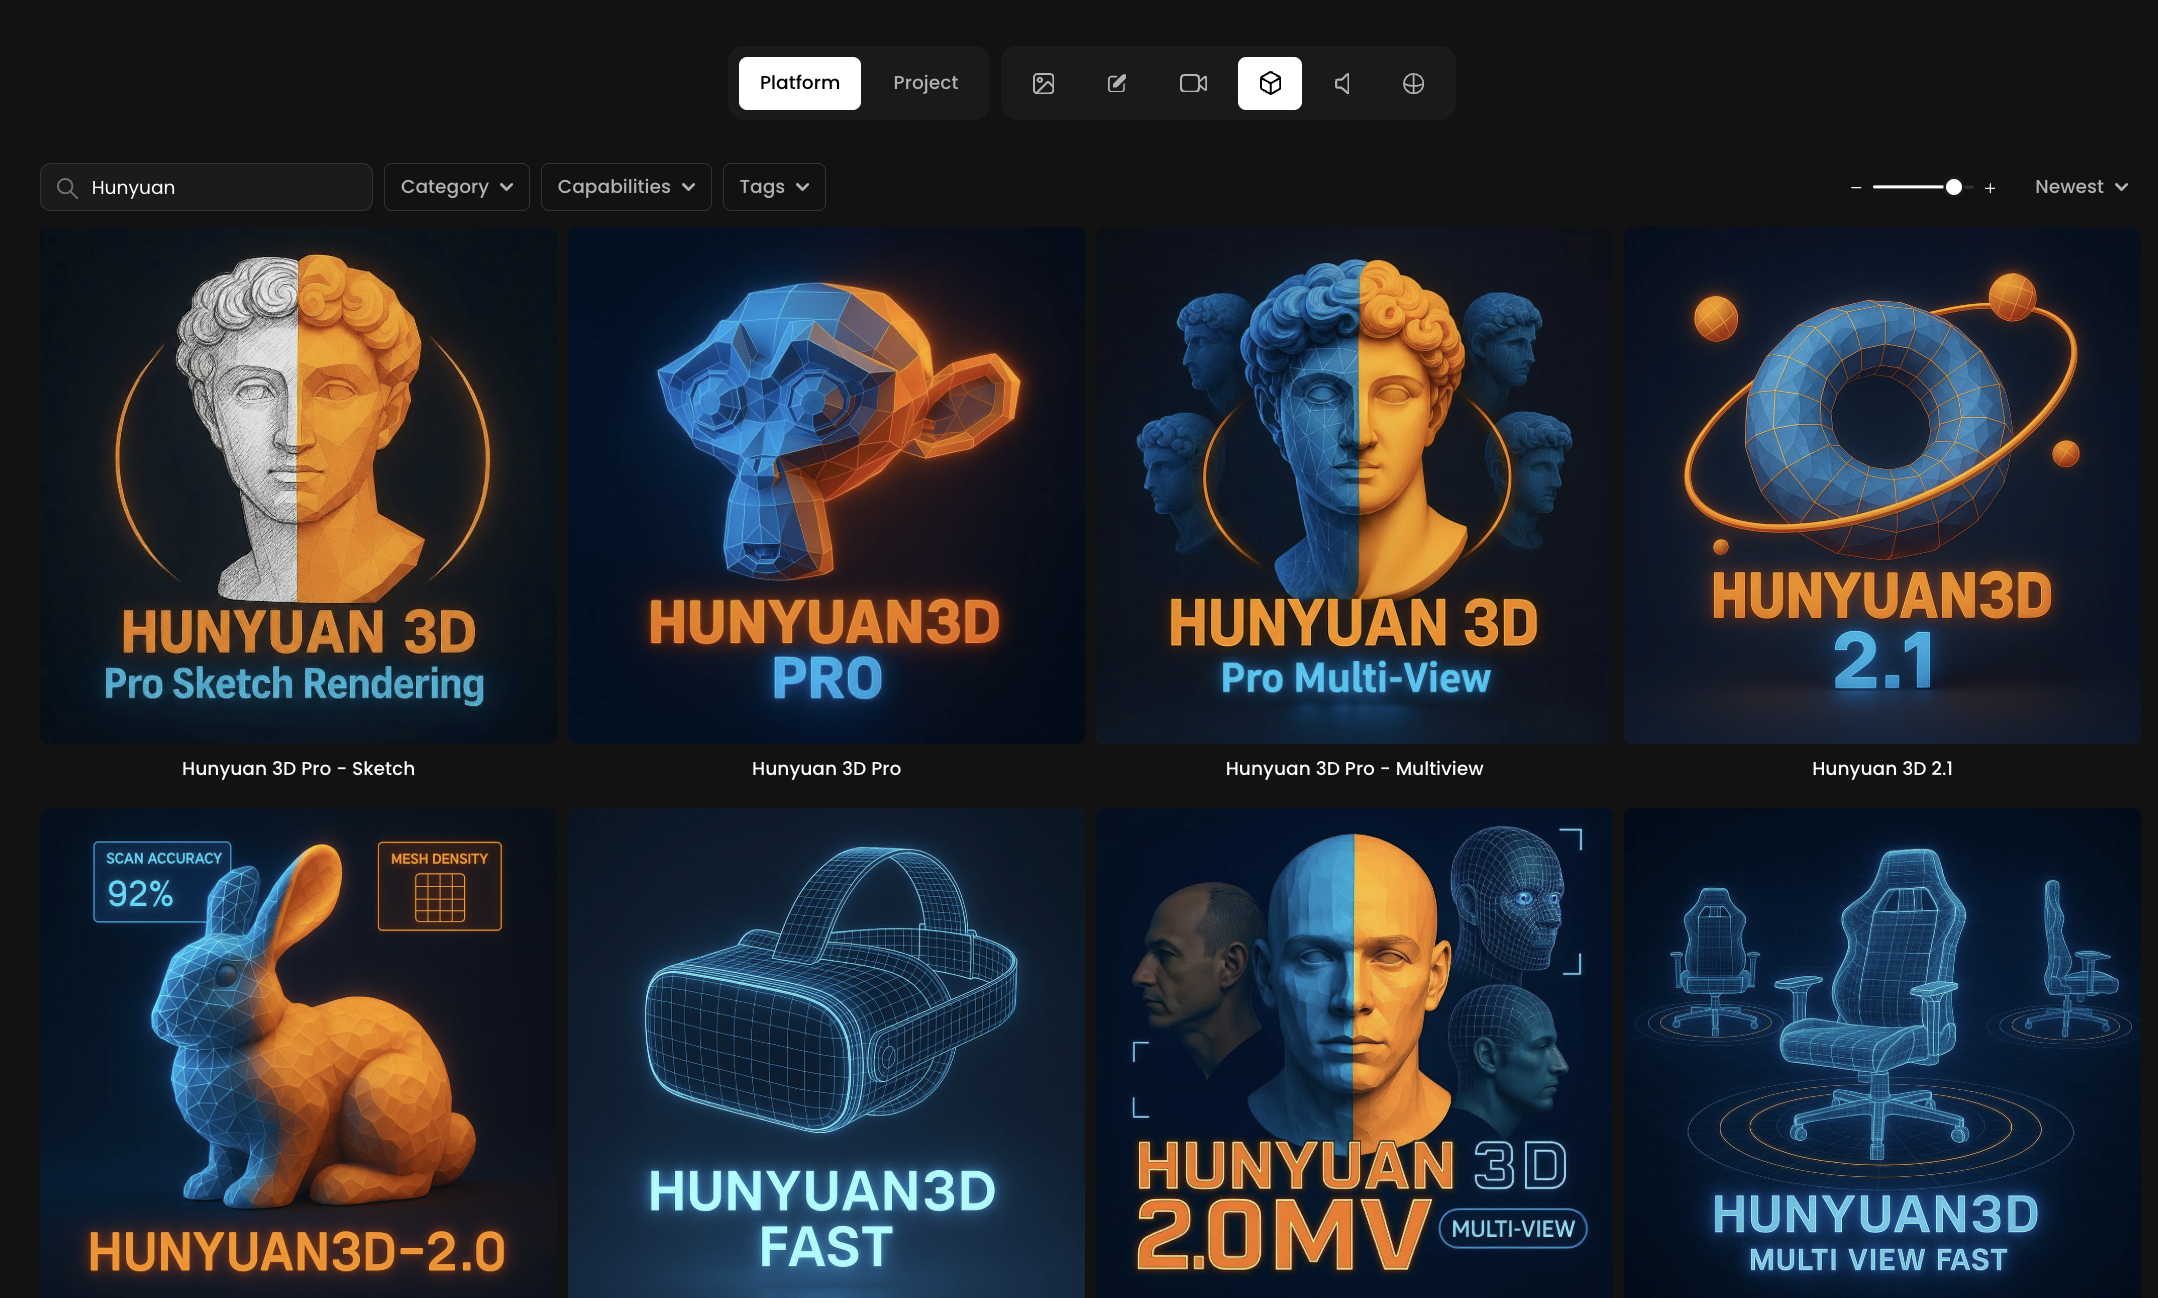Screen dimensions: 2158x1298
Task: Click the thumbnail size slider handle
Action: pyautogui.click(x=1953, y=187)
